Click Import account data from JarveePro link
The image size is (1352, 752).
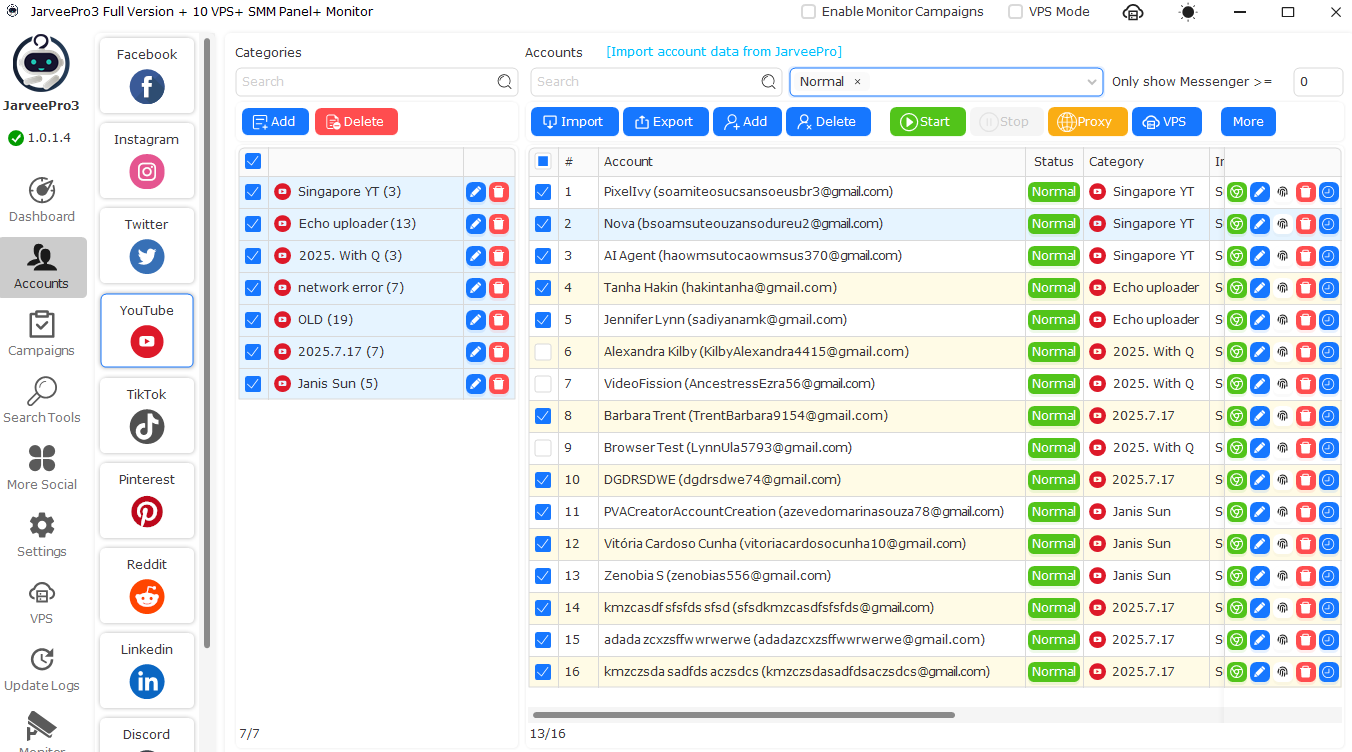pyautogui.click(x=724, y=52)
